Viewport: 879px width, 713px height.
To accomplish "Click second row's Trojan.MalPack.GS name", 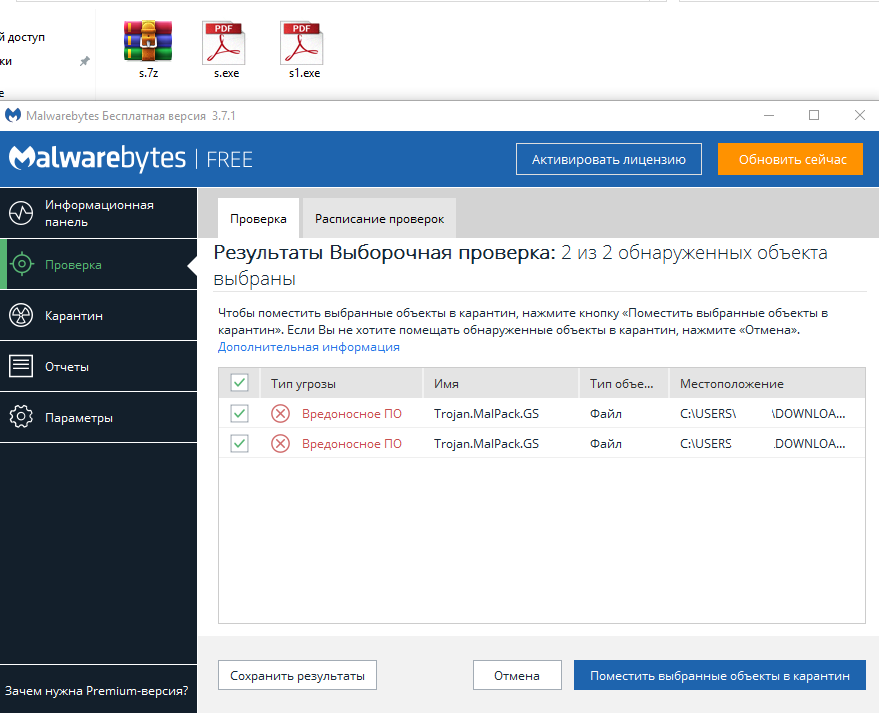I will point(487,444).
